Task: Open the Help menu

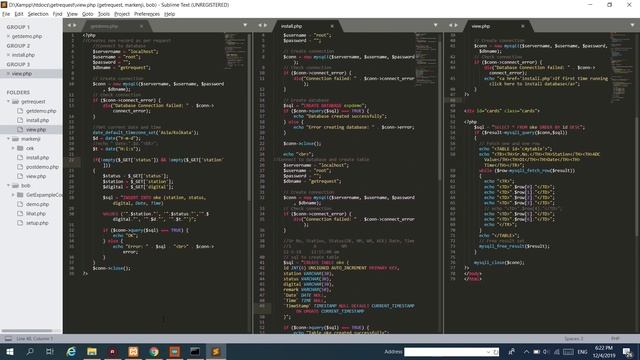Action: [169, 14]
